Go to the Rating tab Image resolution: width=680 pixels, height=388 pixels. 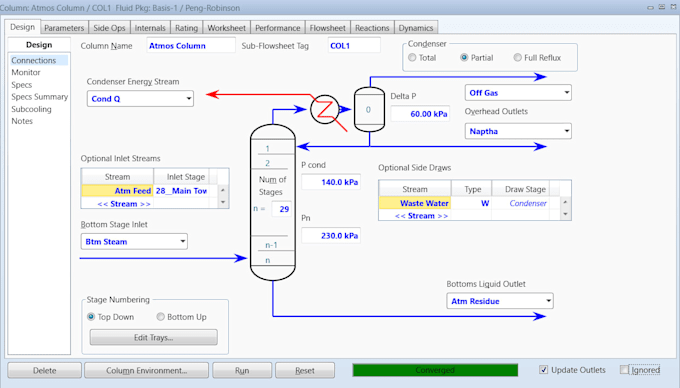tap(186, 28)
